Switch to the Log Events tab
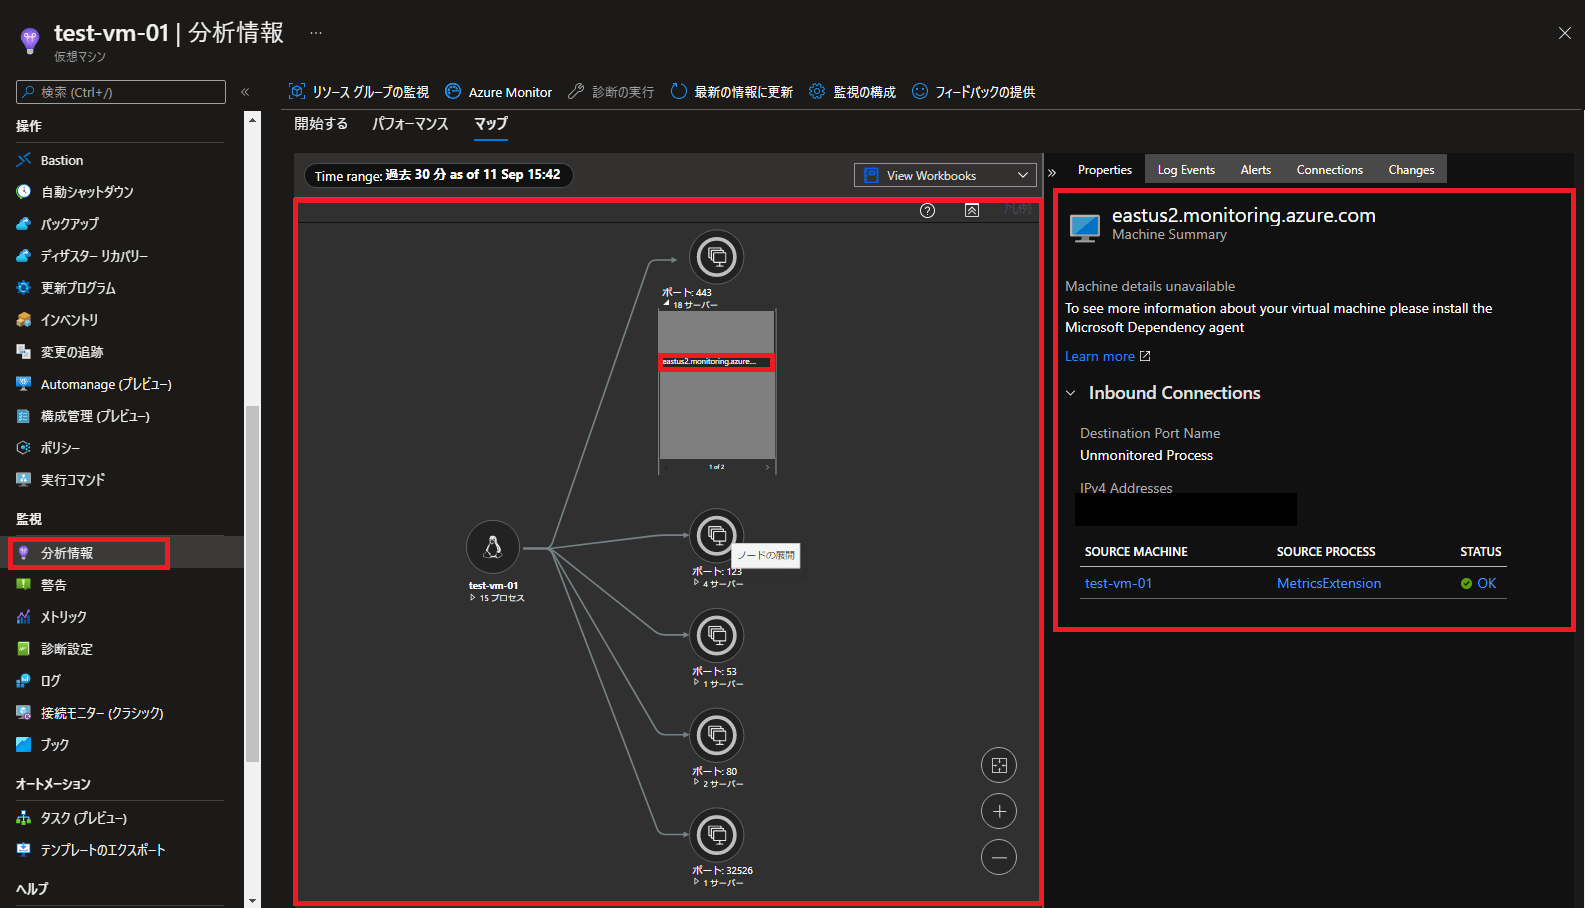The width and height of the screenshot is (1585, 908). 1186,170
